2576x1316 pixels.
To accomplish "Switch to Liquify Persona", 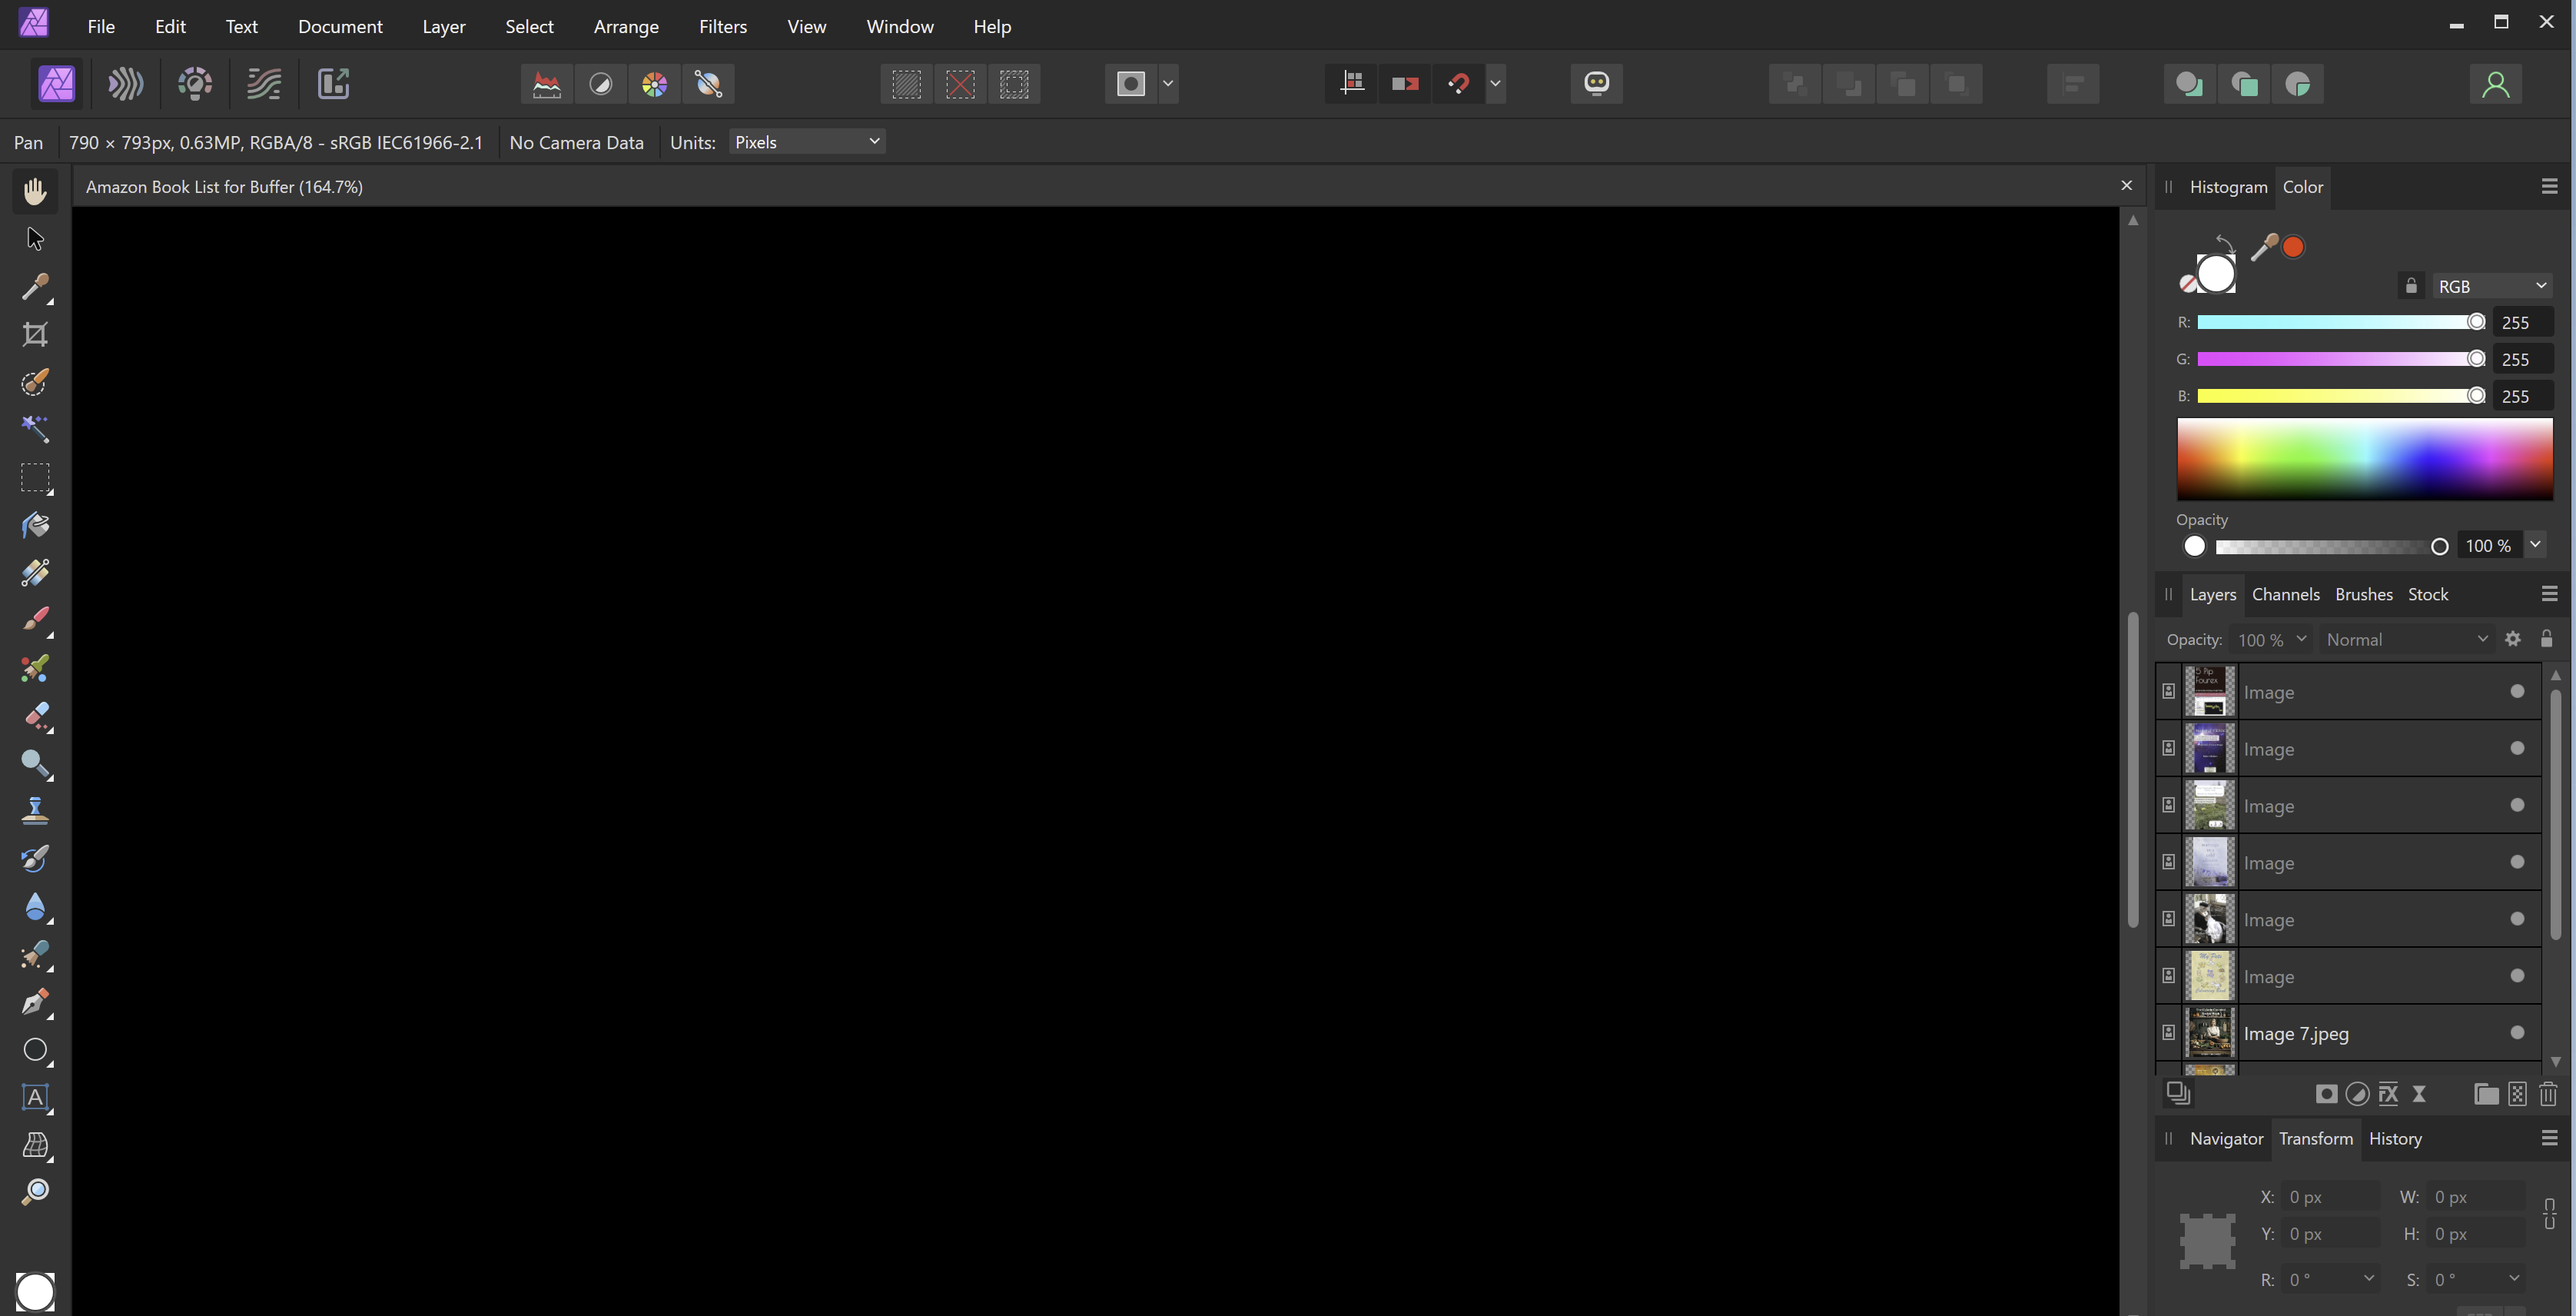I will [x=125, y=84].
